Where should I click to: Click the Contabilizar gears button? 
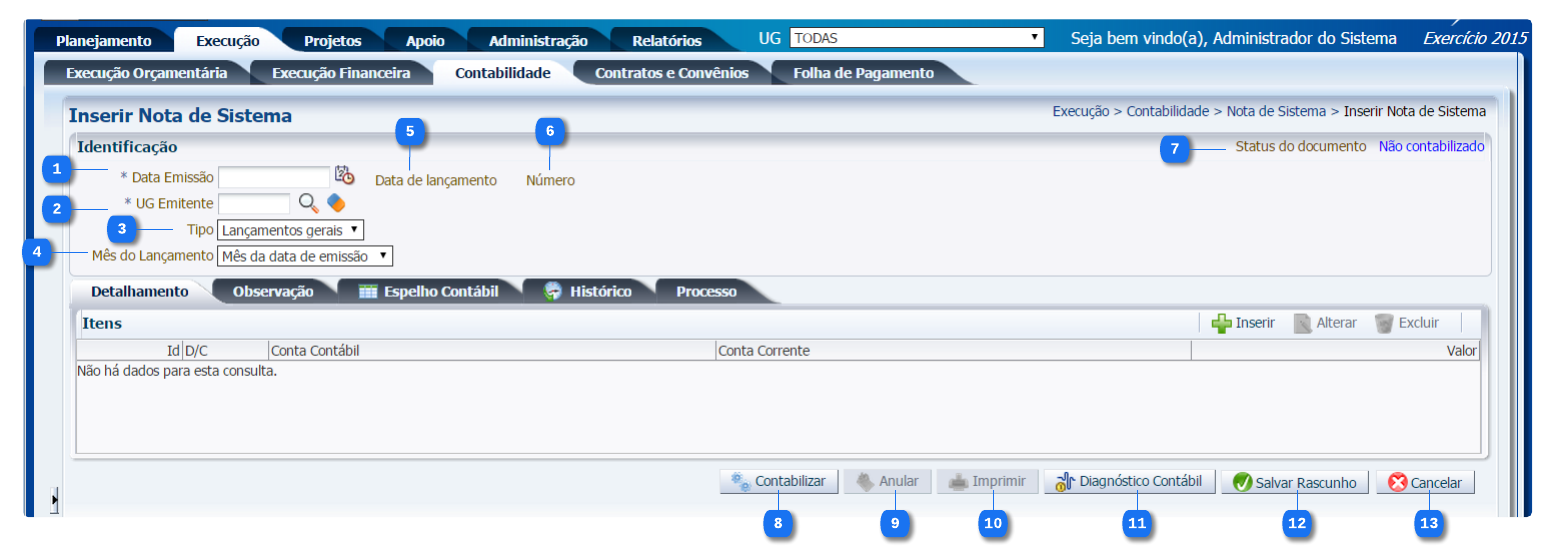coord(779,482)
